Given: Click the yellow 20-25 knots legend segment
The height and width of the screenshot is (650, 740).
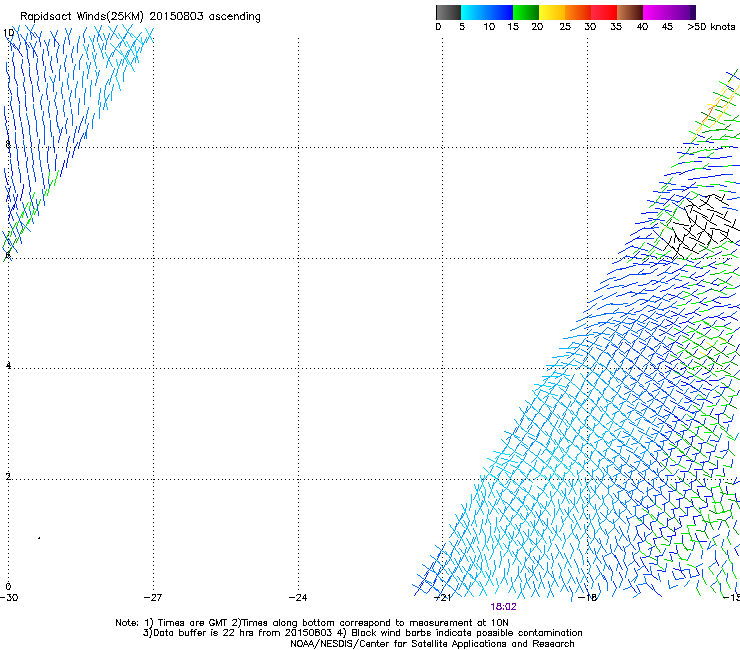Looking at the screenshot, I should [552, 12].
